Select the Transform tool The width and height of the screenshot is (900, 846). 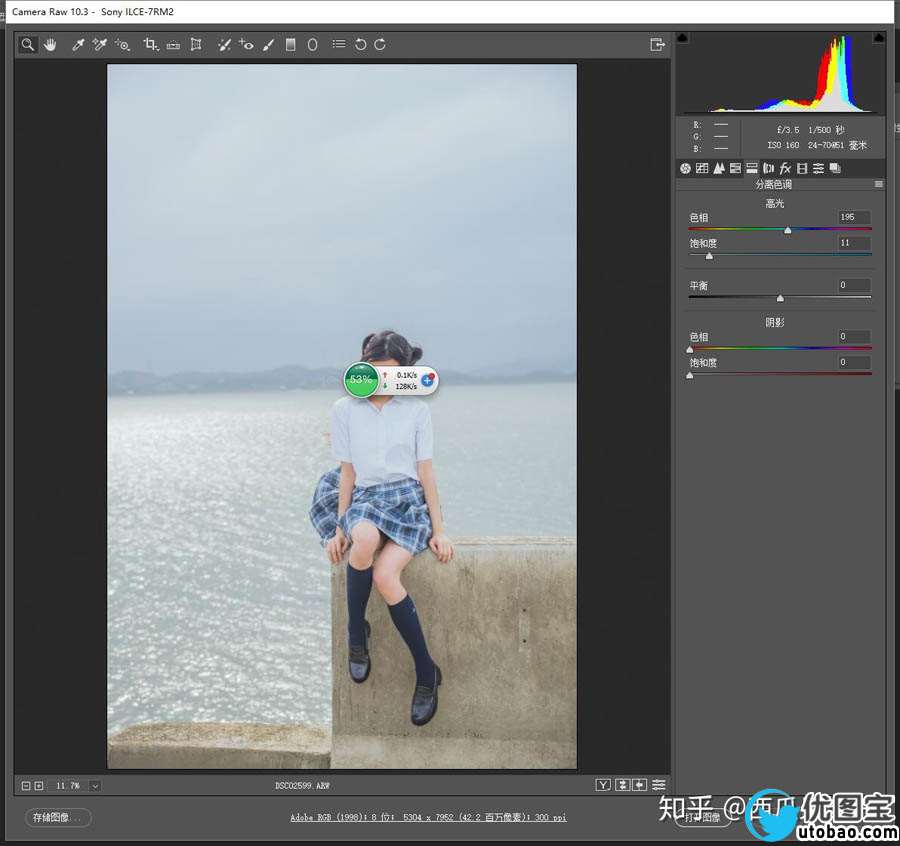[x=196, y=44]
